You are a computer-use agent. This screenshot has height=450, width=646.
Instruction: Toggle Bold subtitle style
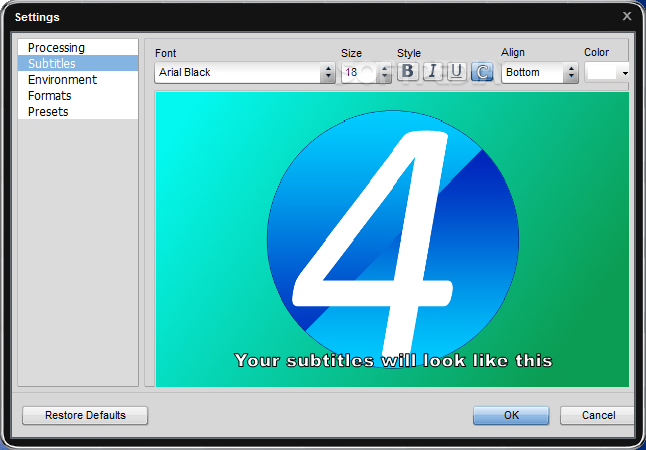(x=408, y=72)
